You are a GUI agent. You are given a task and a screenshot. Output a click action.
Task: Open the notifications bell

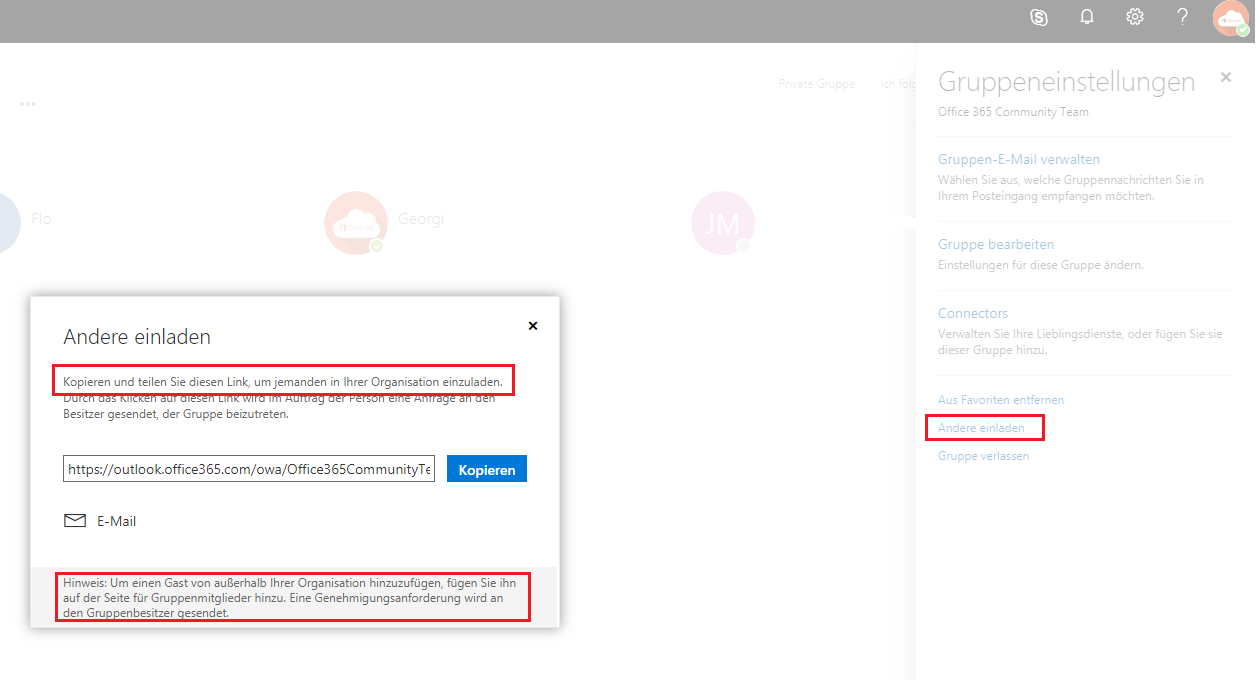click(x=1087, y=17)
